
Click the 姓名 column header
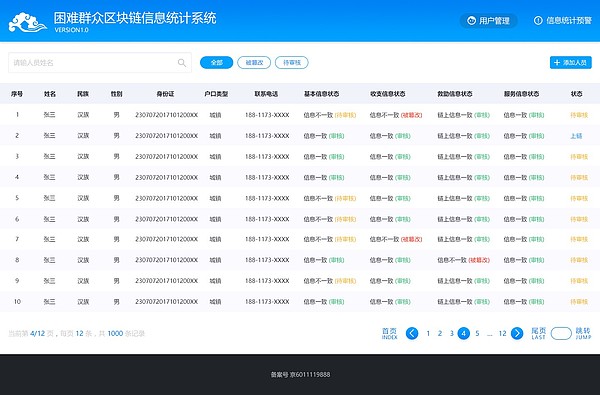click(x=50, y=94)
